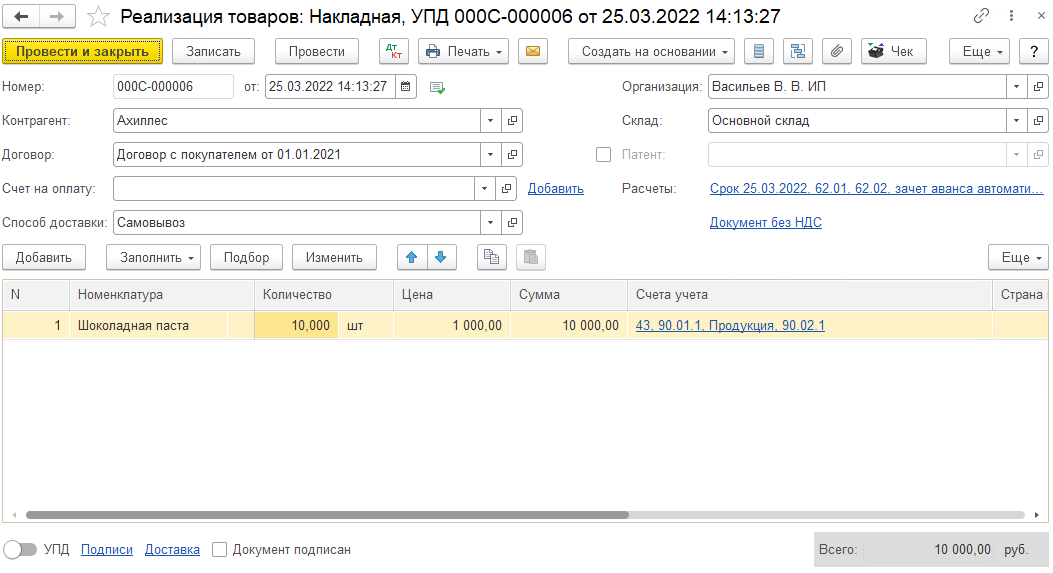This screenshot has width=1053, height=573.
Task: Add document to favorites with star
Action: coord(98,16)
